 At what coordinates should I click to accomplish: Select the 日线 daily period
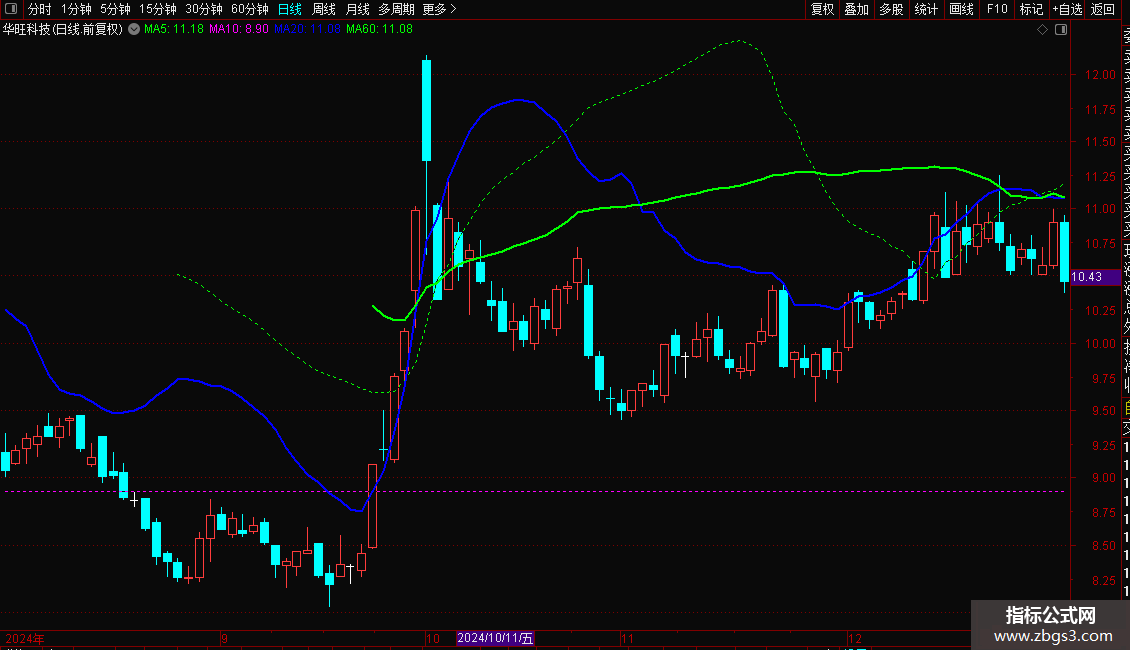290,9
